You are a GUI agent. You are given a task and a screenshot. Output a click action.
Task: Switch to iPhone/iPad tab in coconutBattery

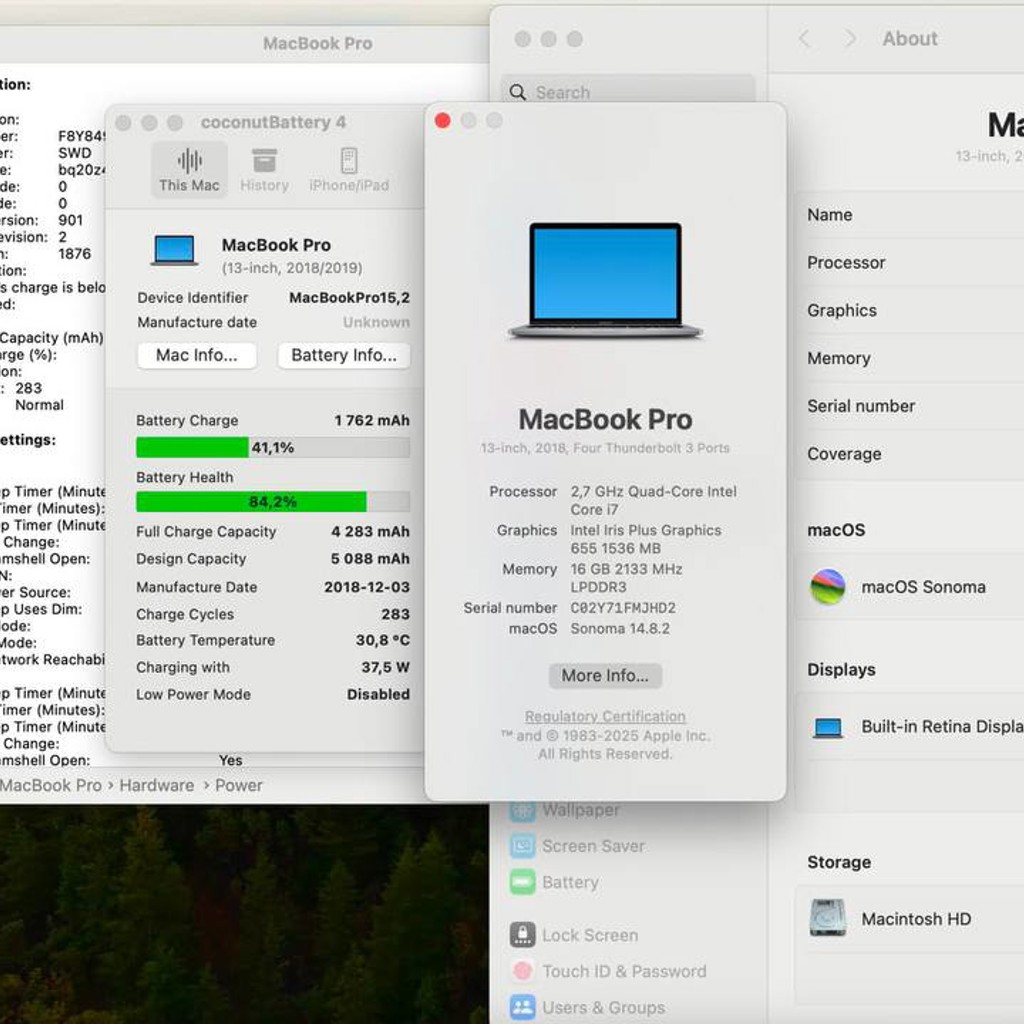(349, 170)
